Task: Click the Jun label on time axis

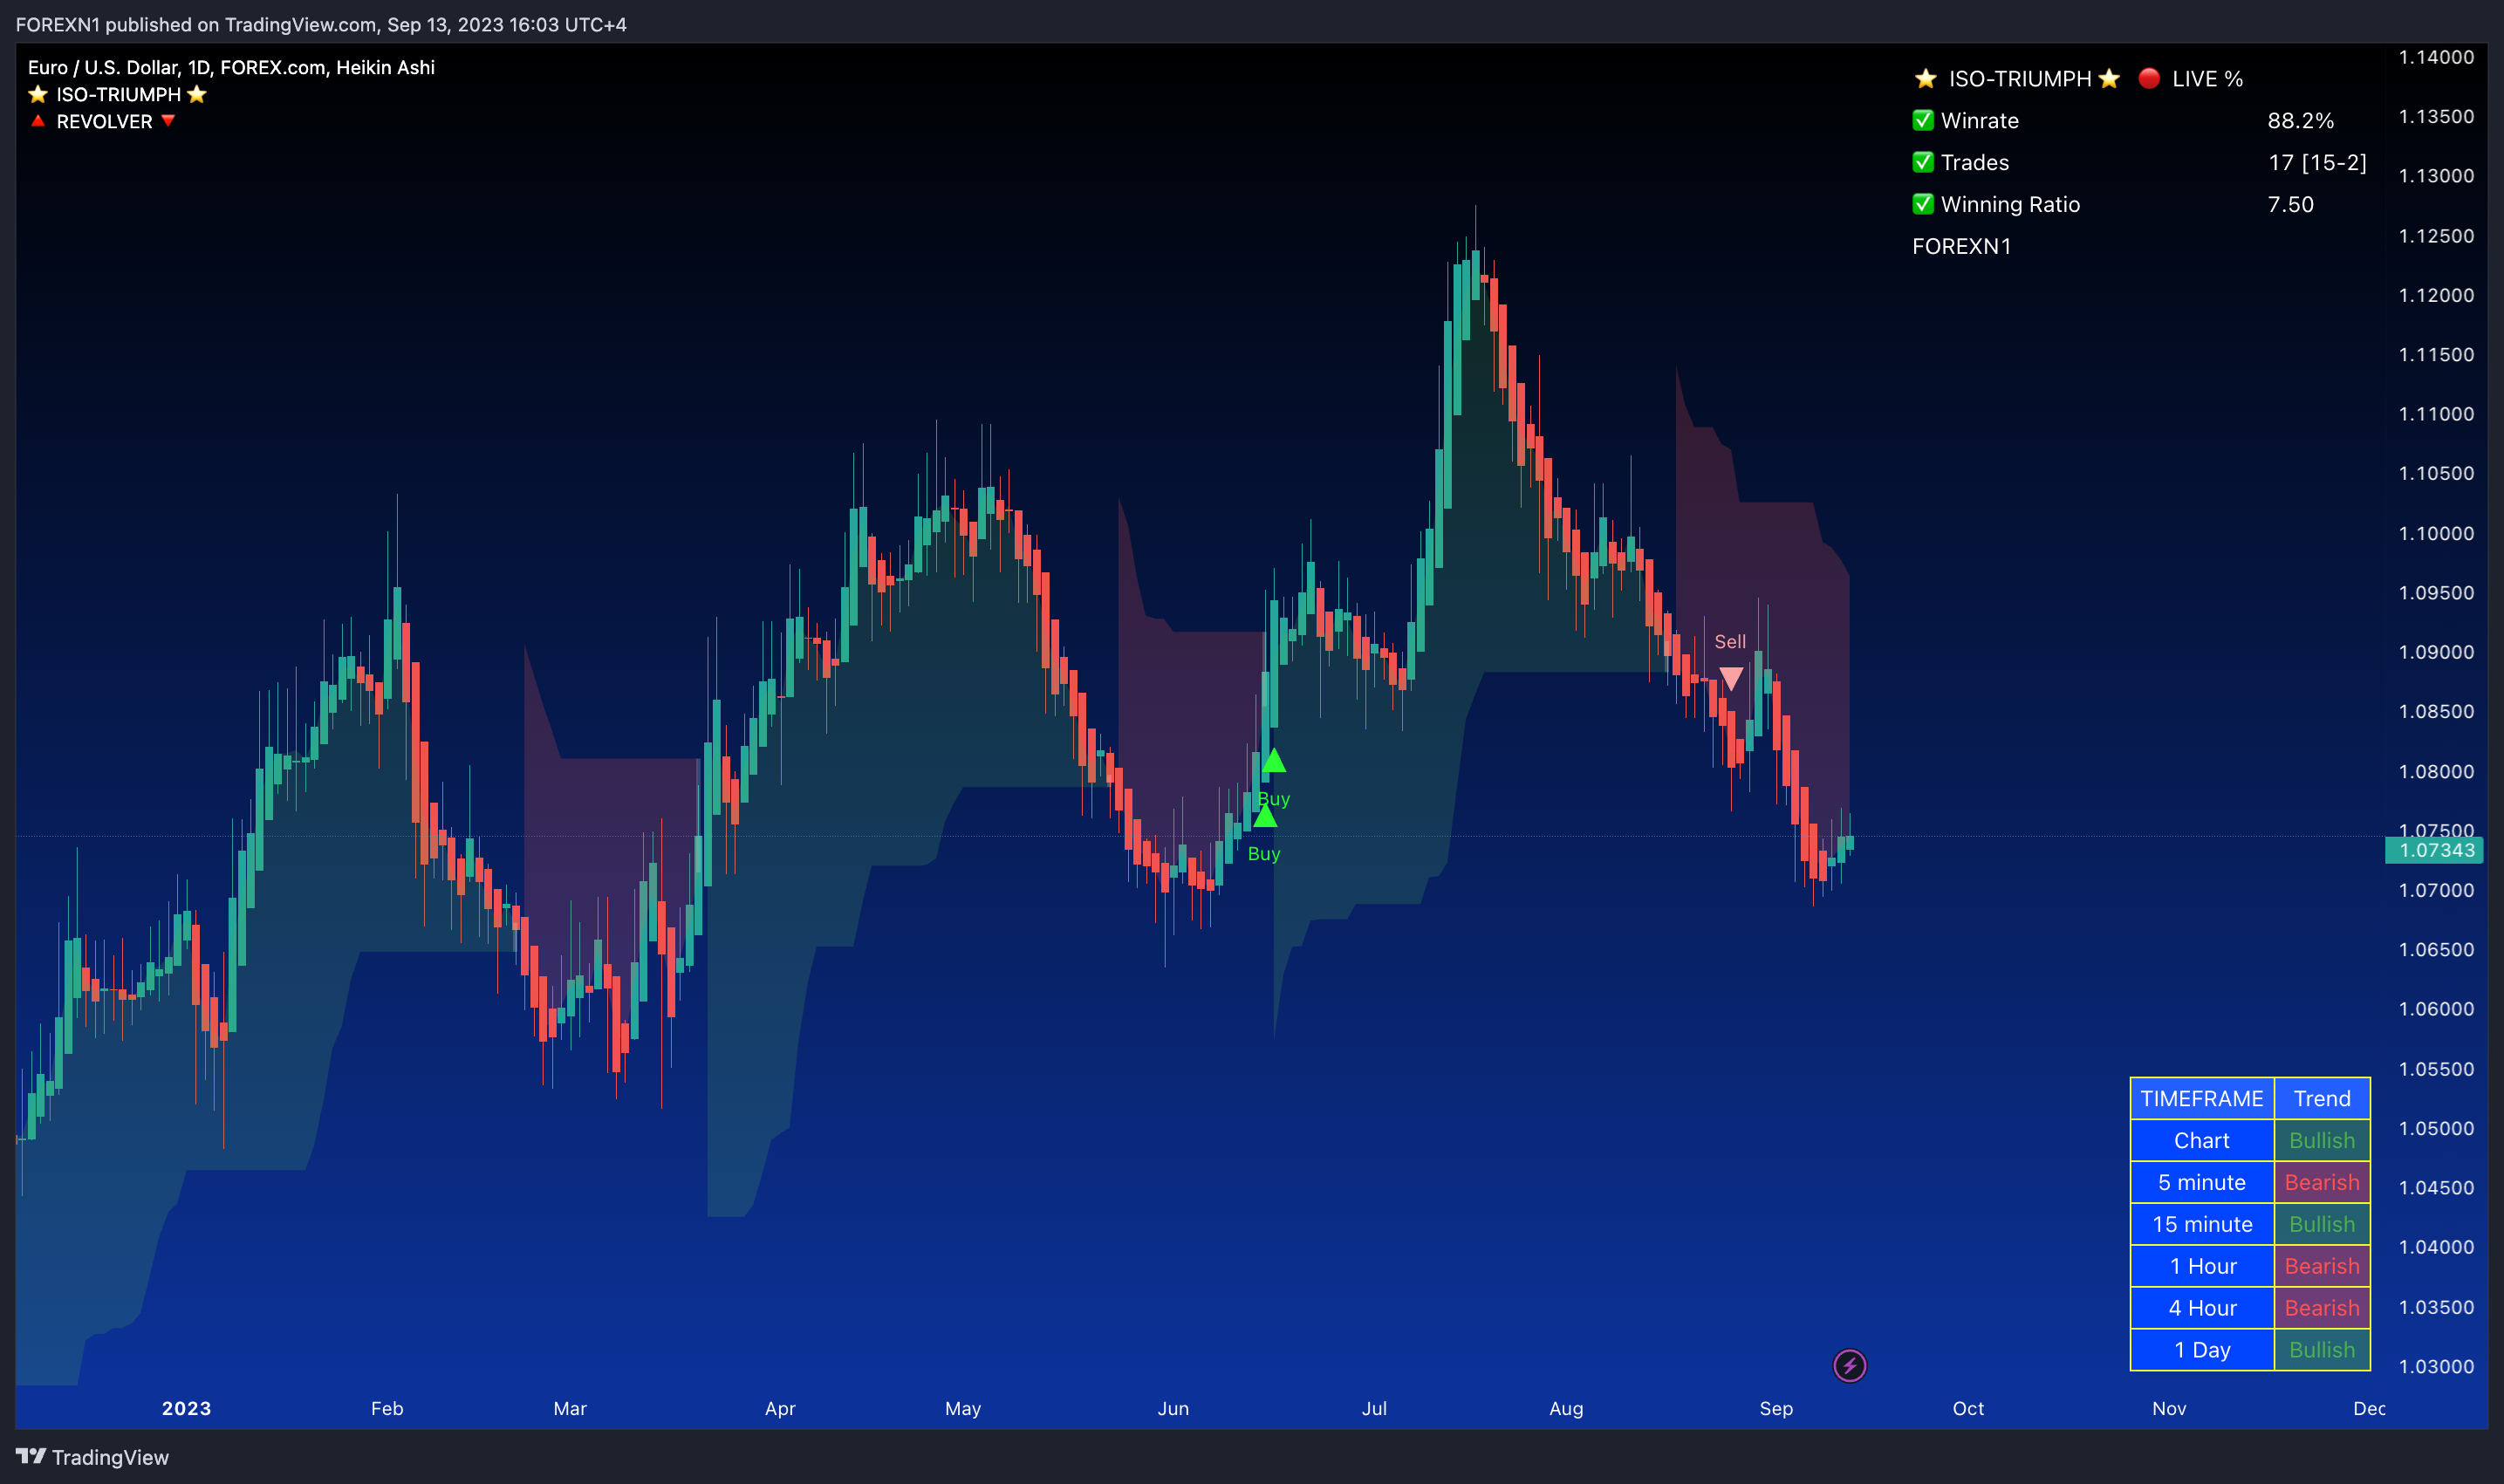Action: pos(1173,1408)
